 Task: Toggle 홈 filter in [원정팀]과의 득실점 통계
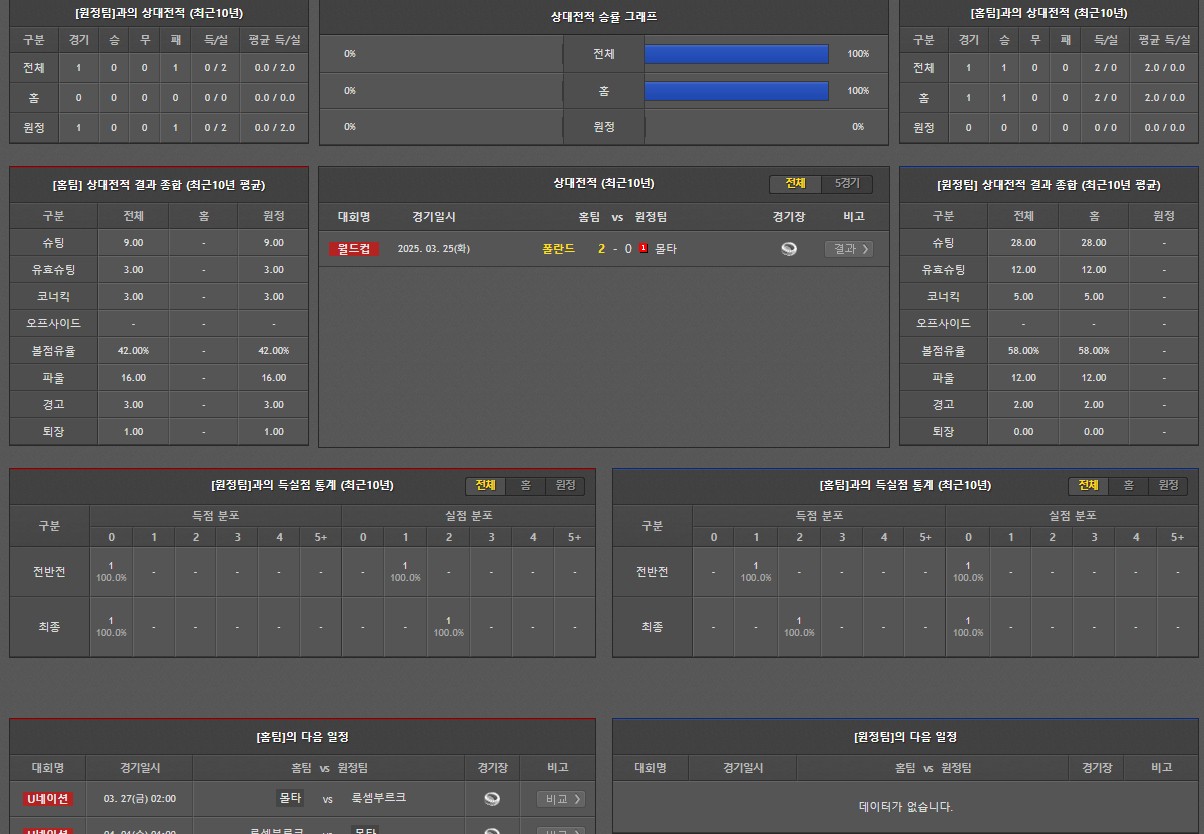(x=525, y=485)
